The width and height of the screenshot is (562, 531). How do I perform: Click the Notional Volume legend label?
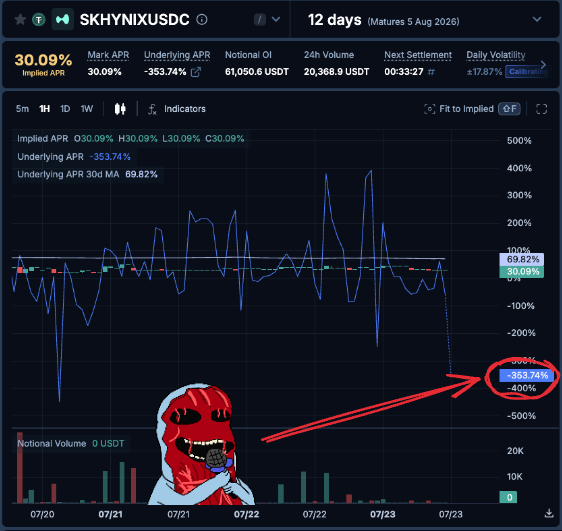pos(52,444)
